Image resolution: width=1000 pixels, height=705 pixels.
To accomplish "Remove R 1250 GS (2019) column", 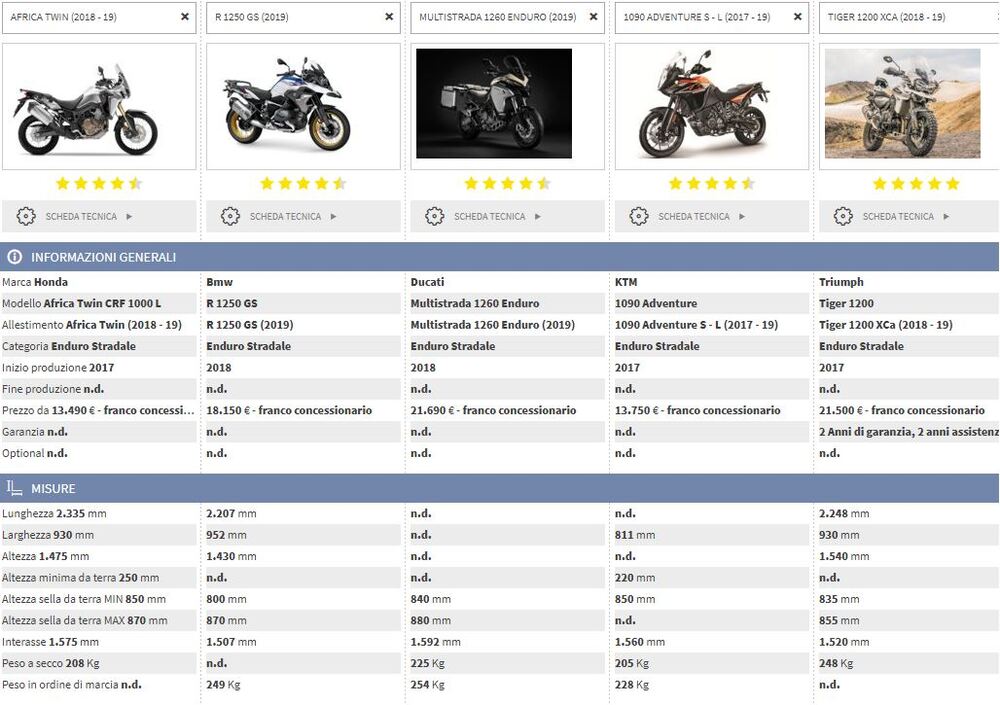I will pyautogui.click(x=389, y=17).
